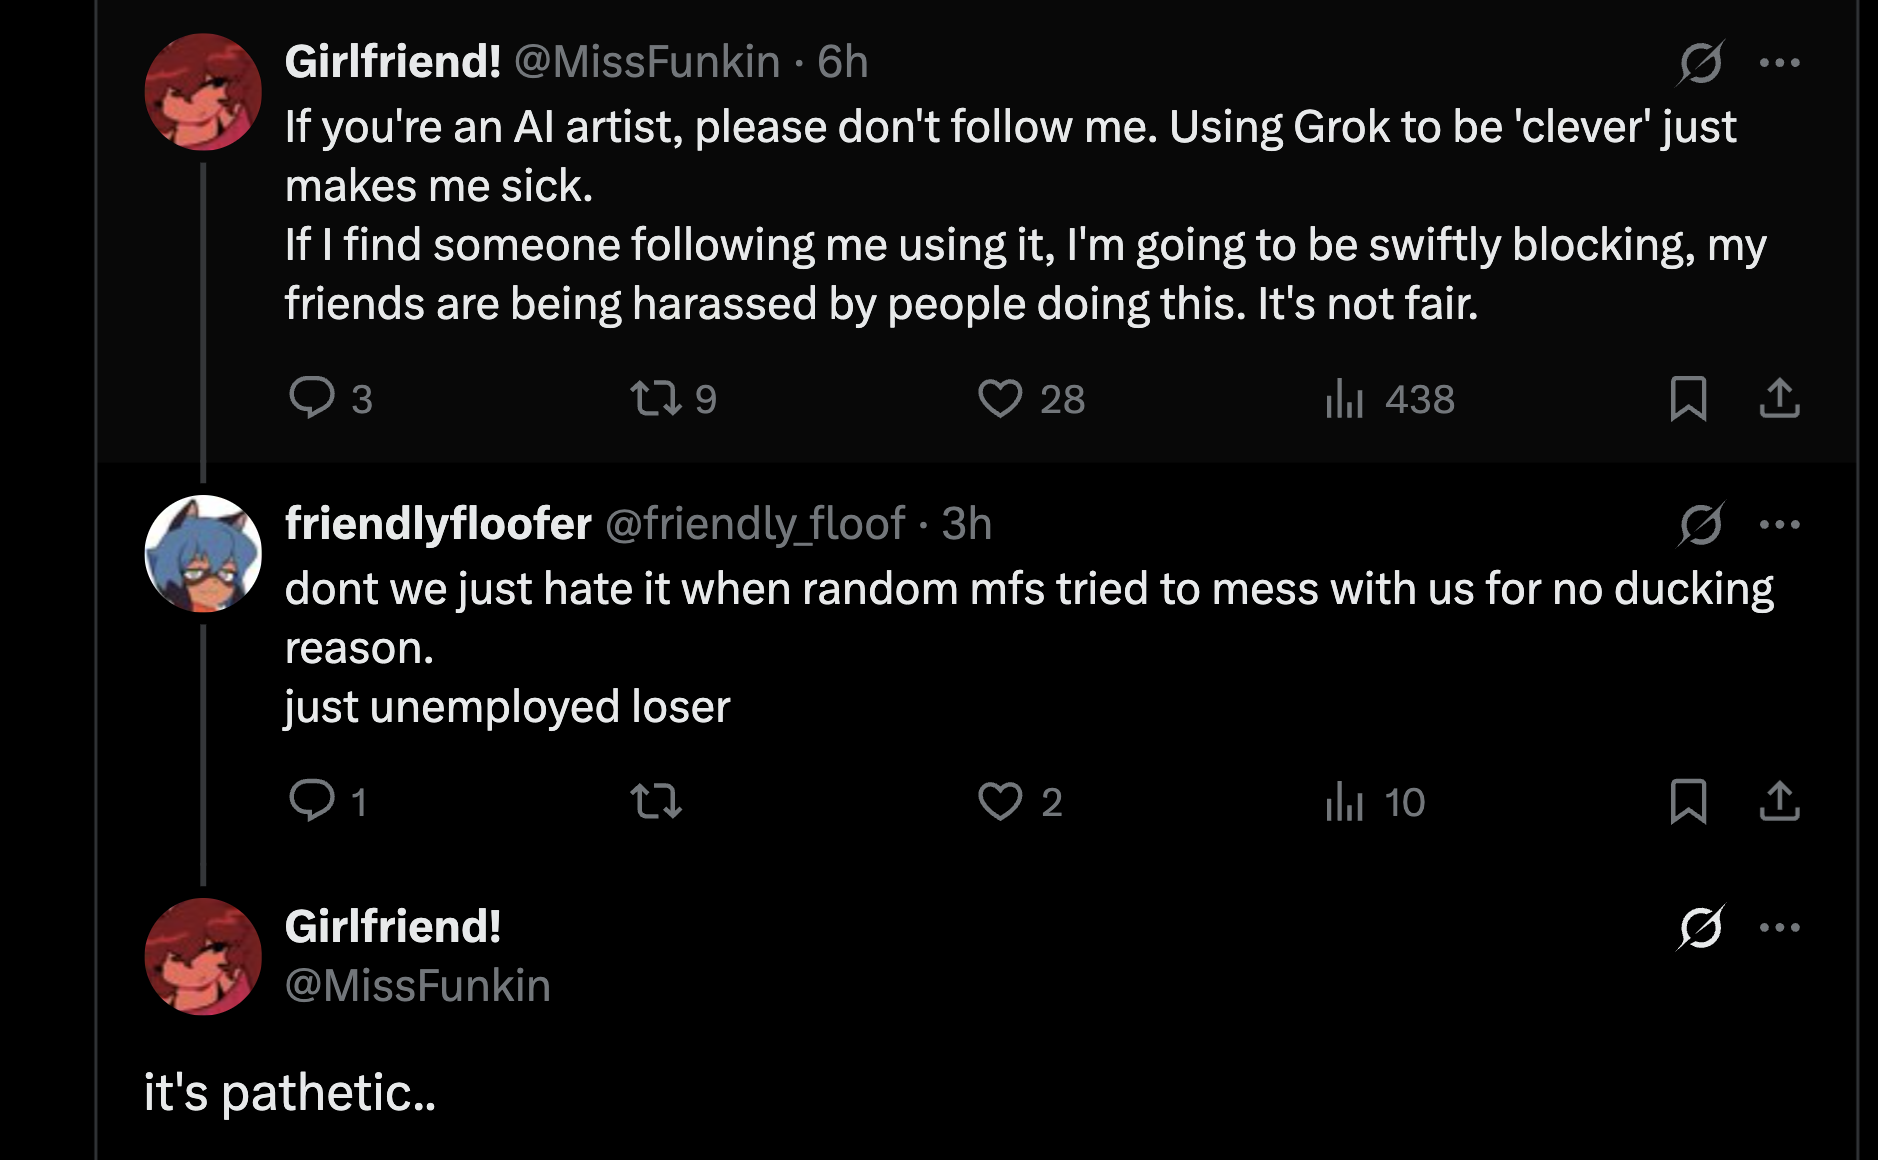The image size is (1878, 1160).
Task: Like friendlyfloofer's reply with 2 likes
Action: (x=1000, y=801)
